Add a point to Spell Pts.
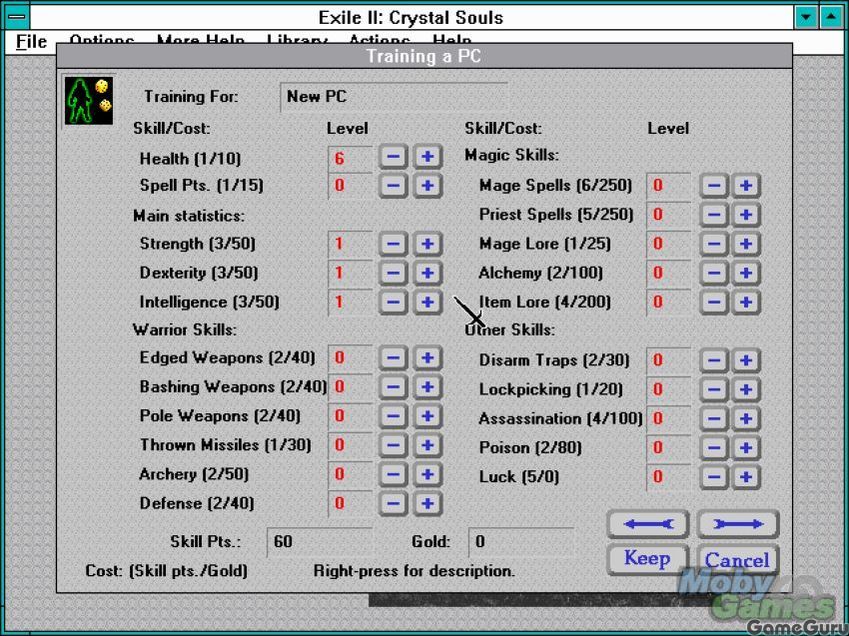Viewport: 849px width, 636px height. coord(428,186)
